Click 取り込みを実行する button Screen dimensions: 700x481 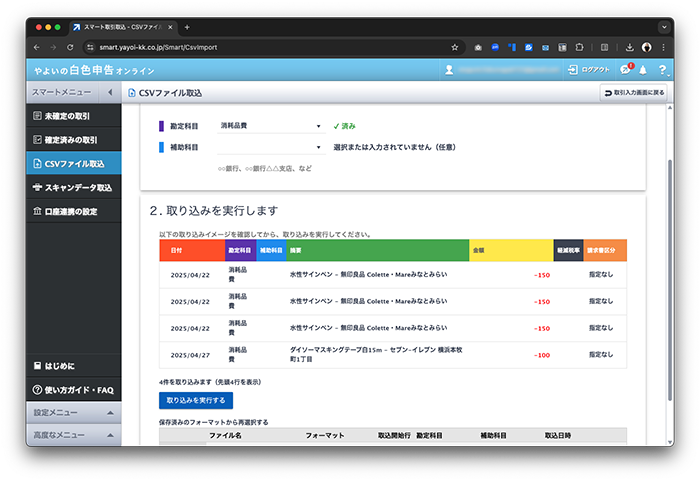[x=196, y=400]
